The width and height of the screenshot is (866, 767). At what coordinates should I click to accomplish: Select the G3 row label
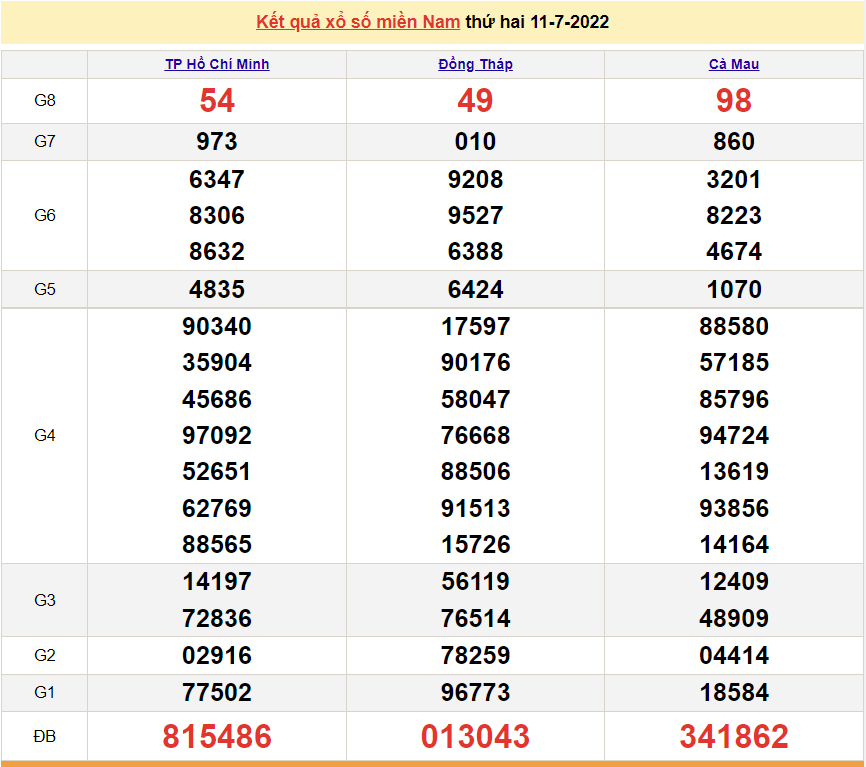tap(44, 600)
